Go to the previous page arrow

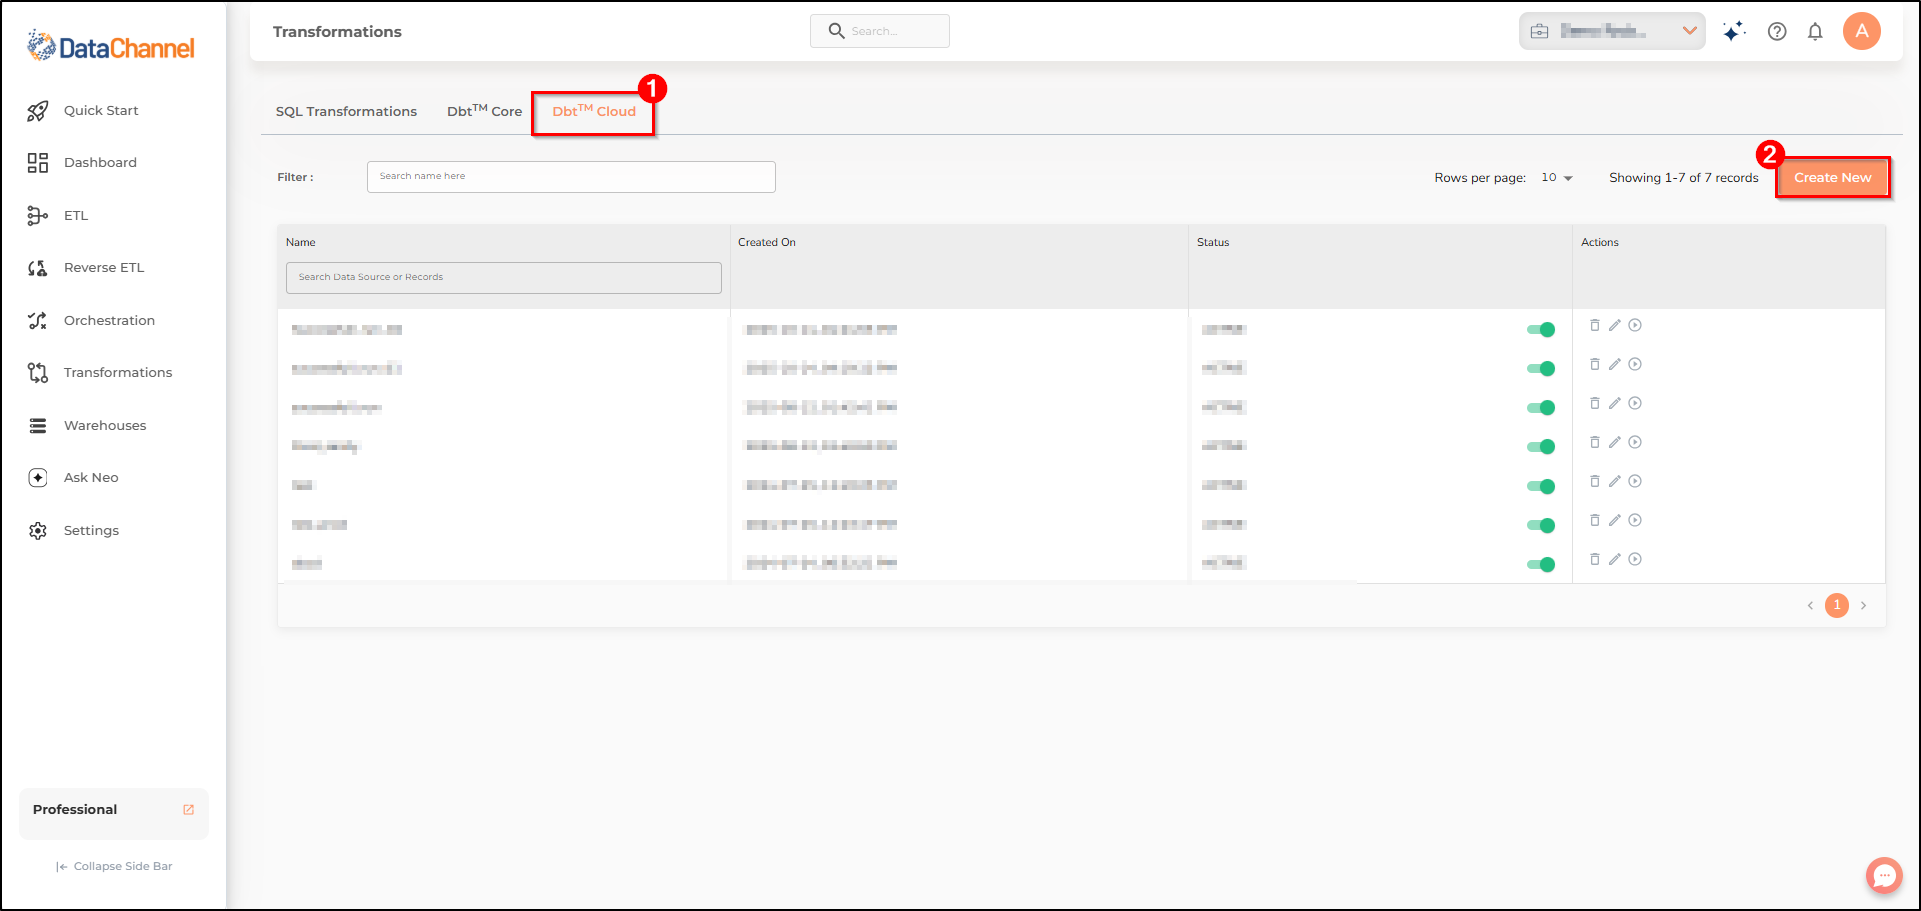coord(1810,606)
